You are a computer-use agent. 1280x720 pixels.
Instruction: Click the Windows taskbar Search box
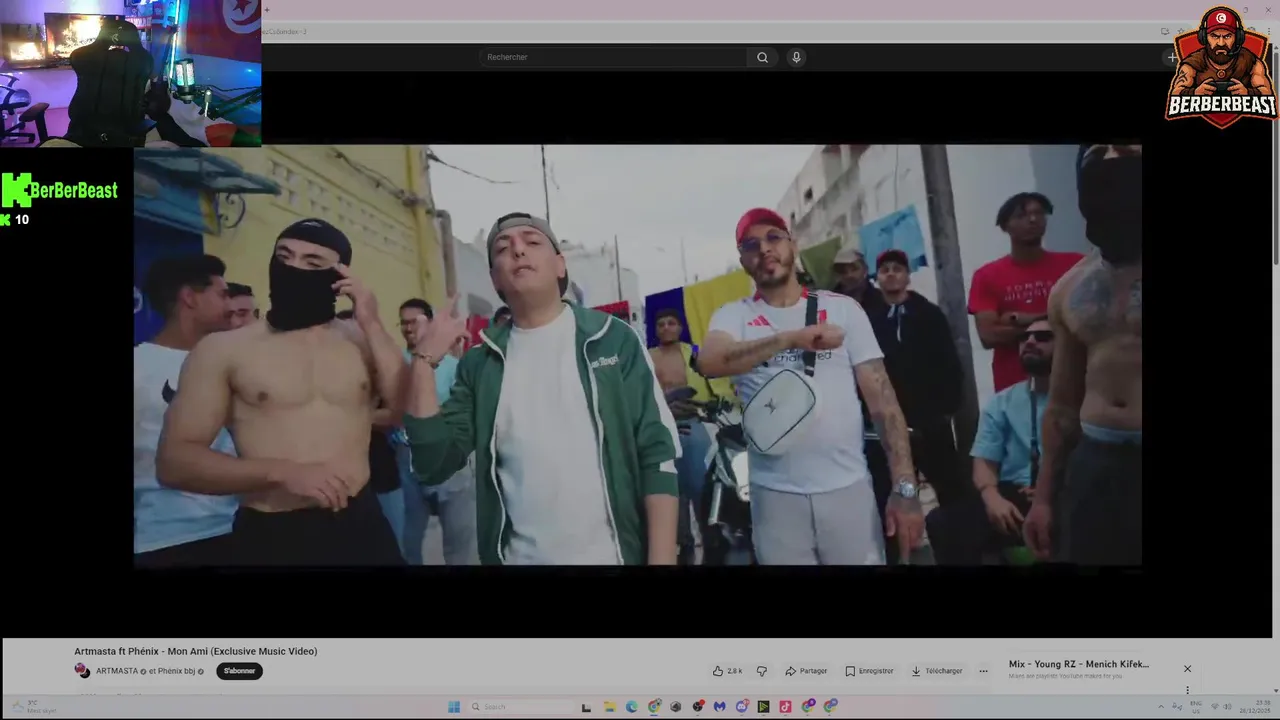coord(519,707)
